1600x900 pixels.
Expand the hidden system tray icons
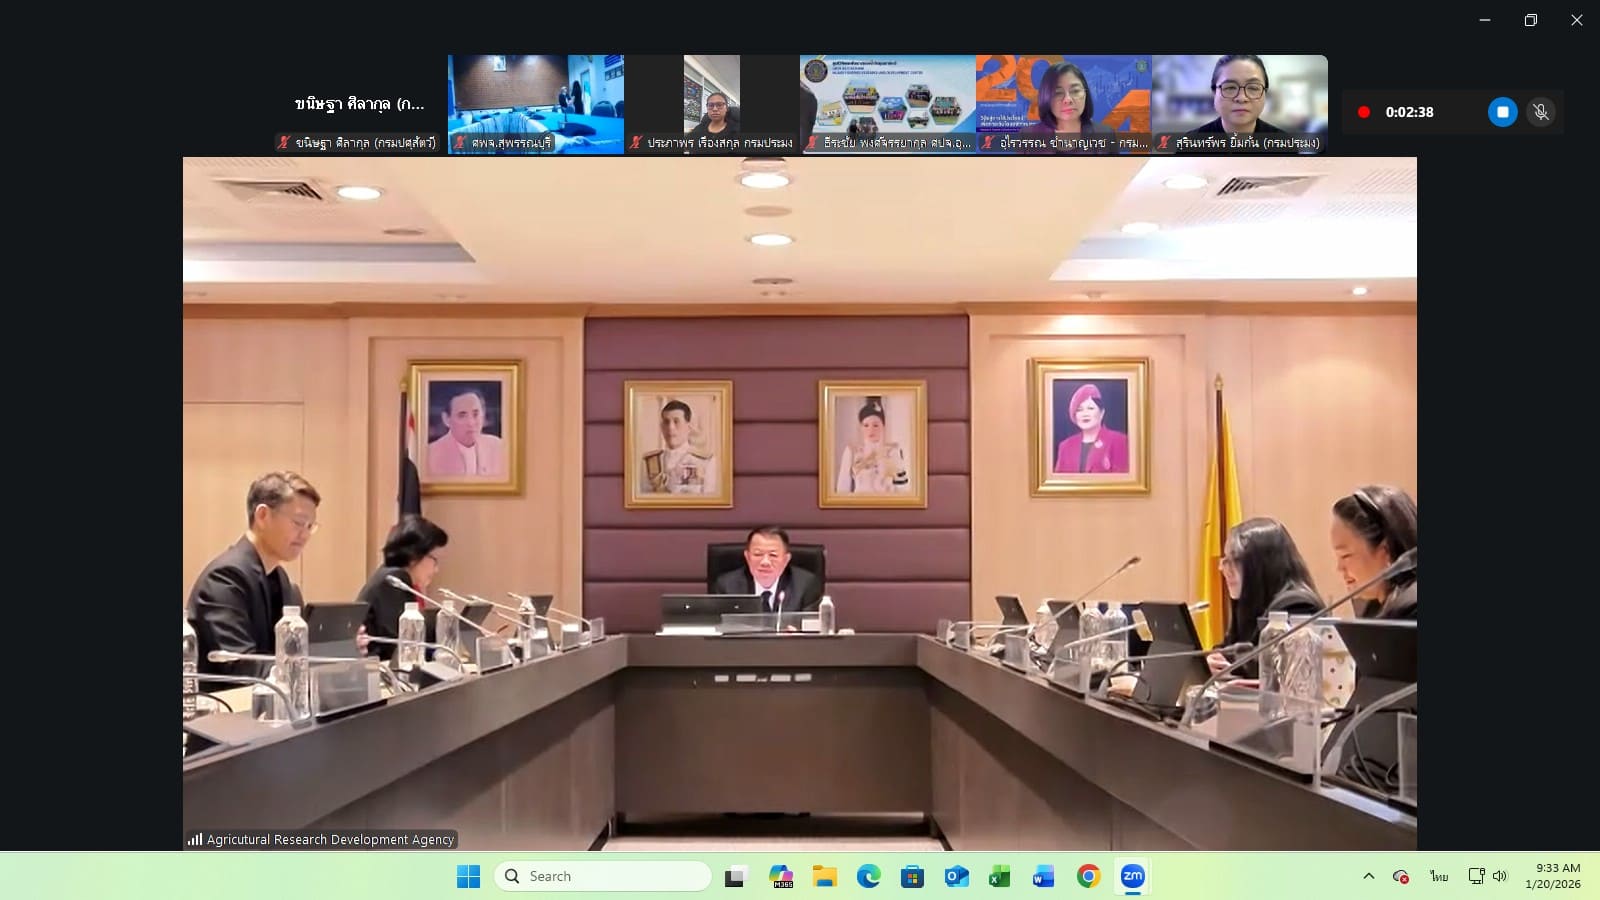coord(1368,876)
